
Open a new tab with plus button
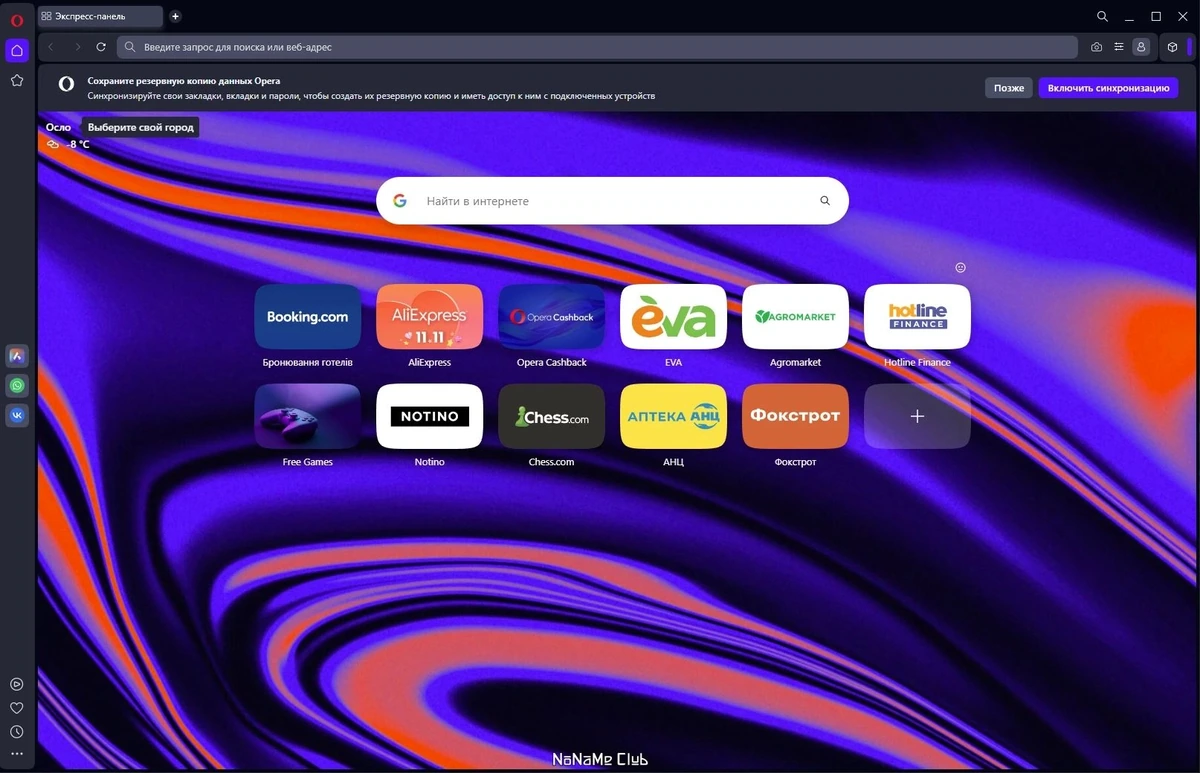pos(175,16)
